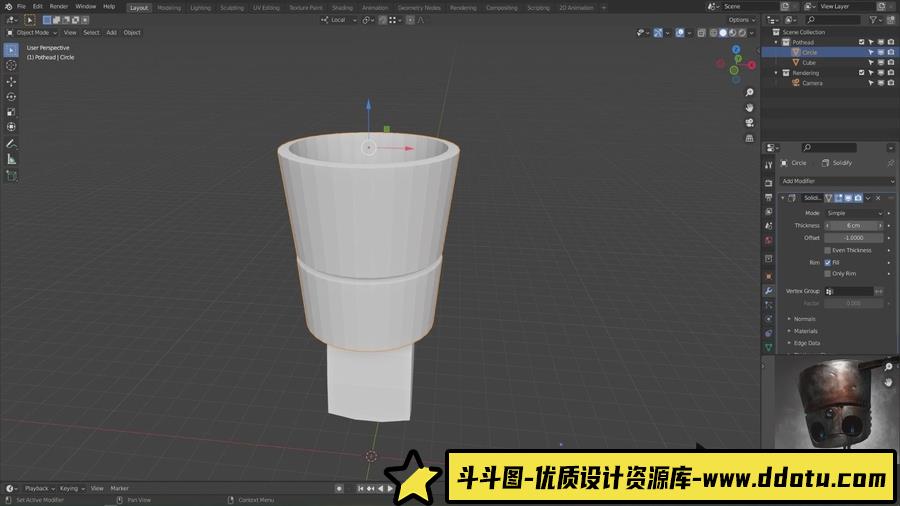Open the Add Modifier dropdown

(837, 181)
